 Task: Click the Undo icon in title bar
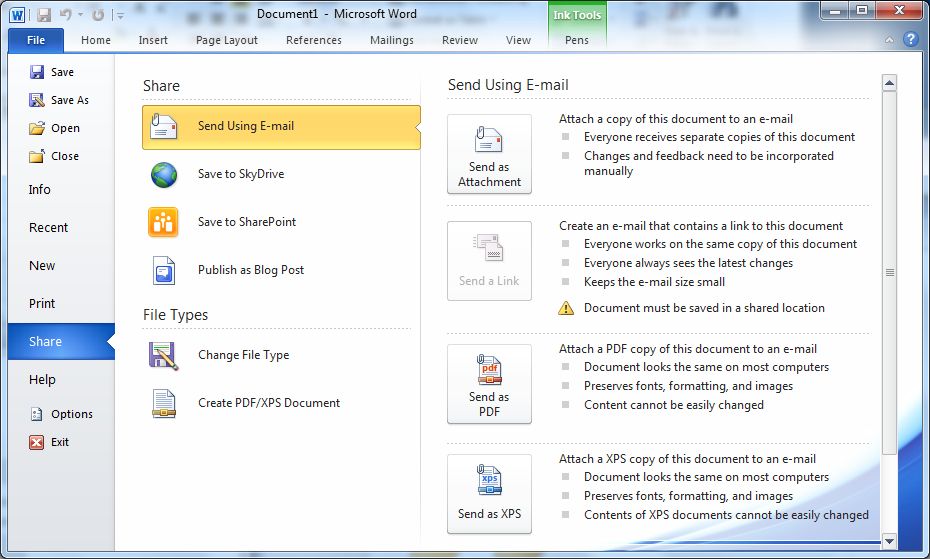66,15
